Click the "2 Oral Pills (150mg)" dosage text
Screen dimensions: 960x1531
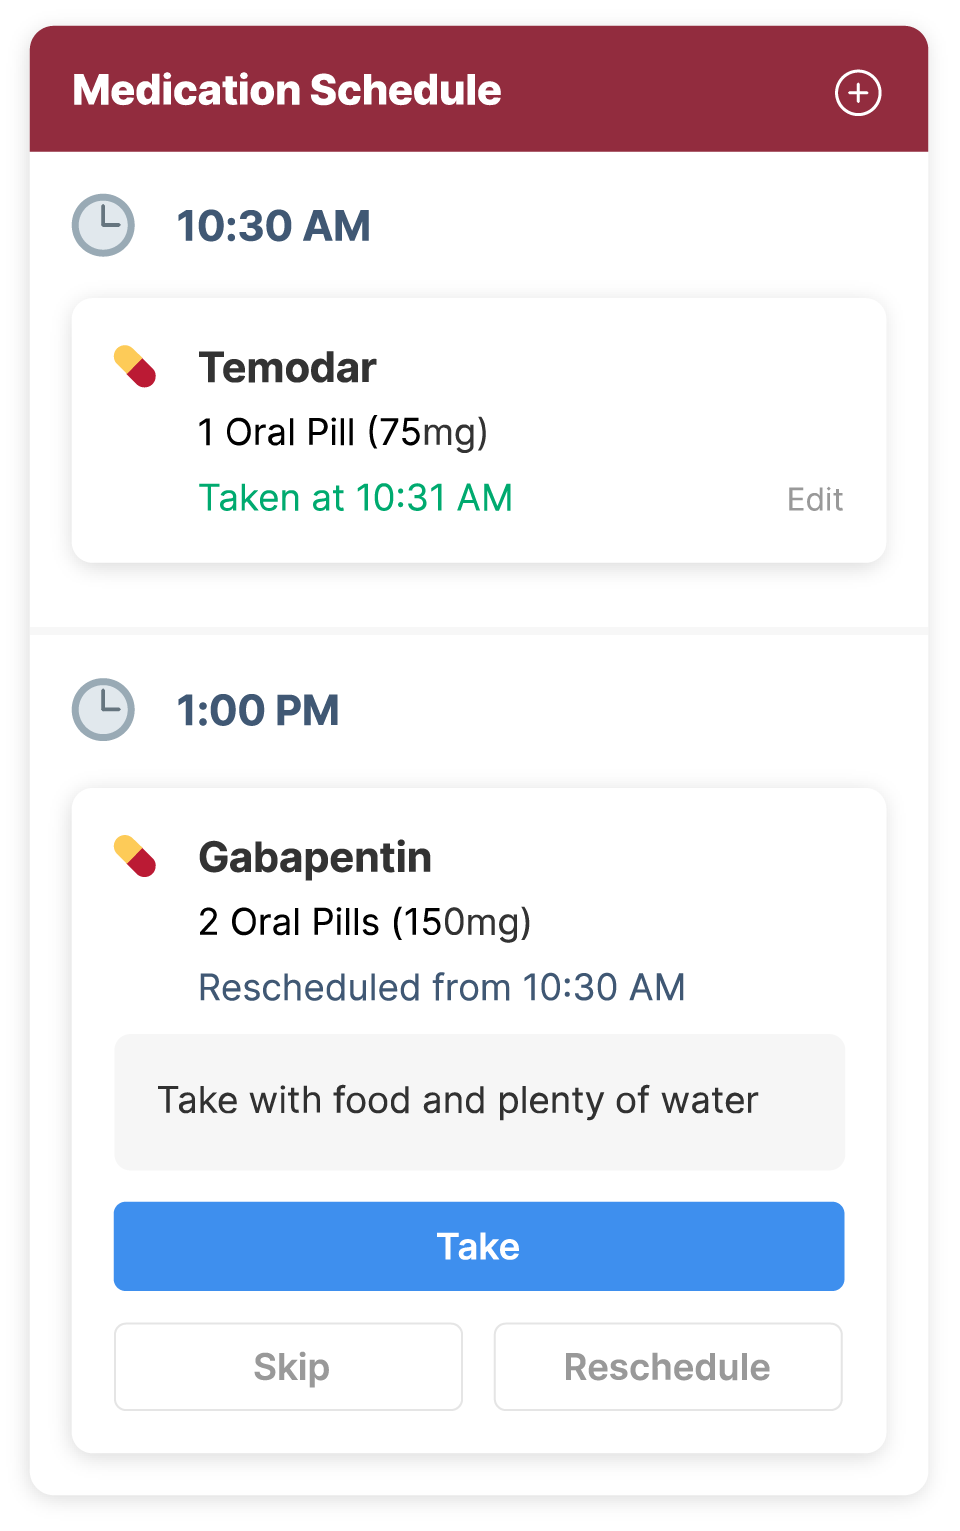click(x=364, y=922)
